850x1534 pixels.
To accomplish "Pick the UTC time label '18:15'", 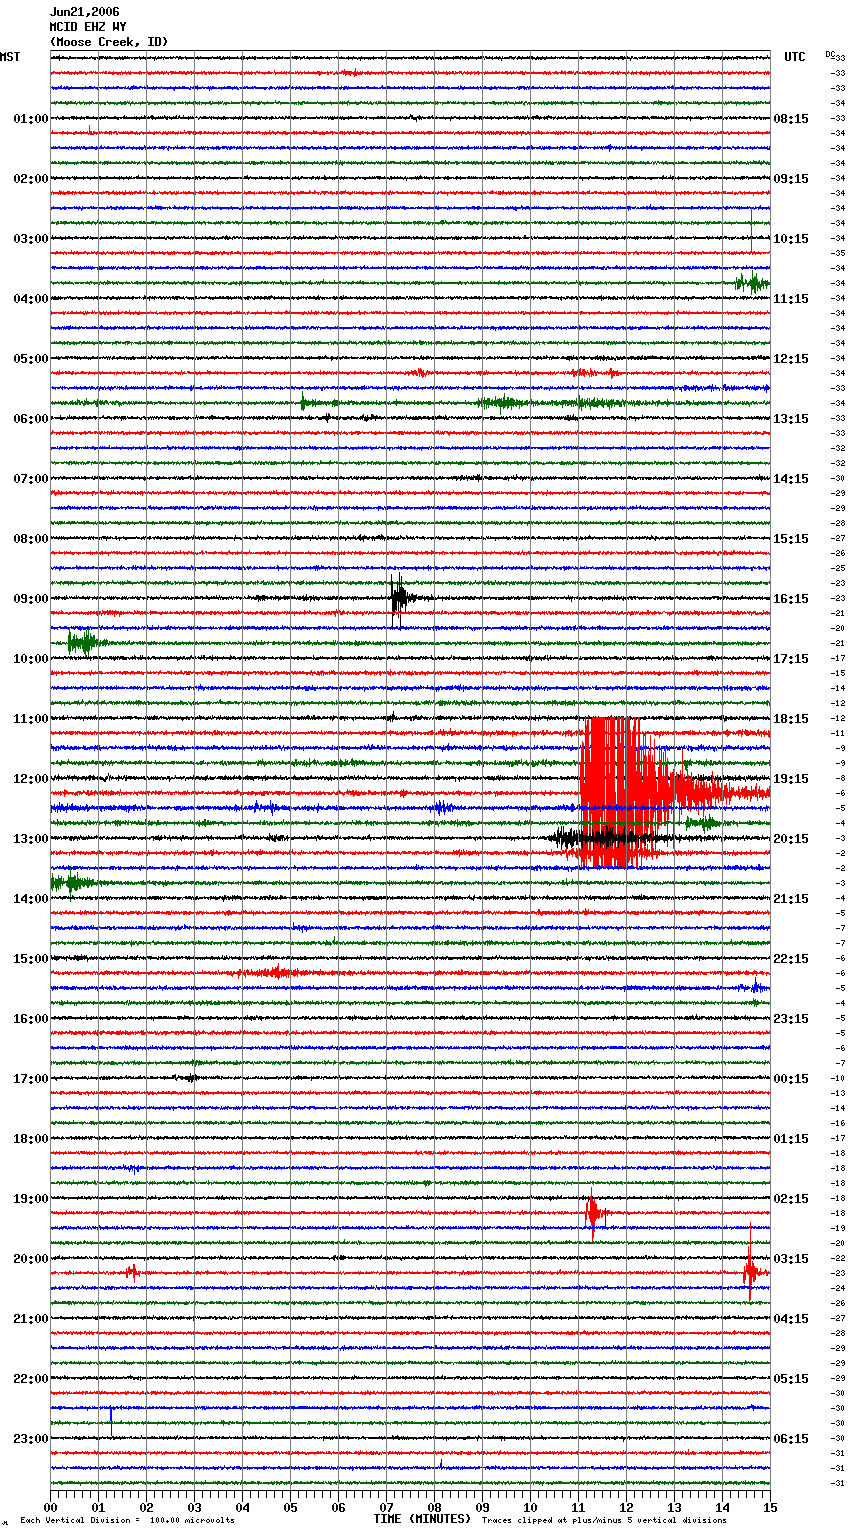I will coord(791,719).
